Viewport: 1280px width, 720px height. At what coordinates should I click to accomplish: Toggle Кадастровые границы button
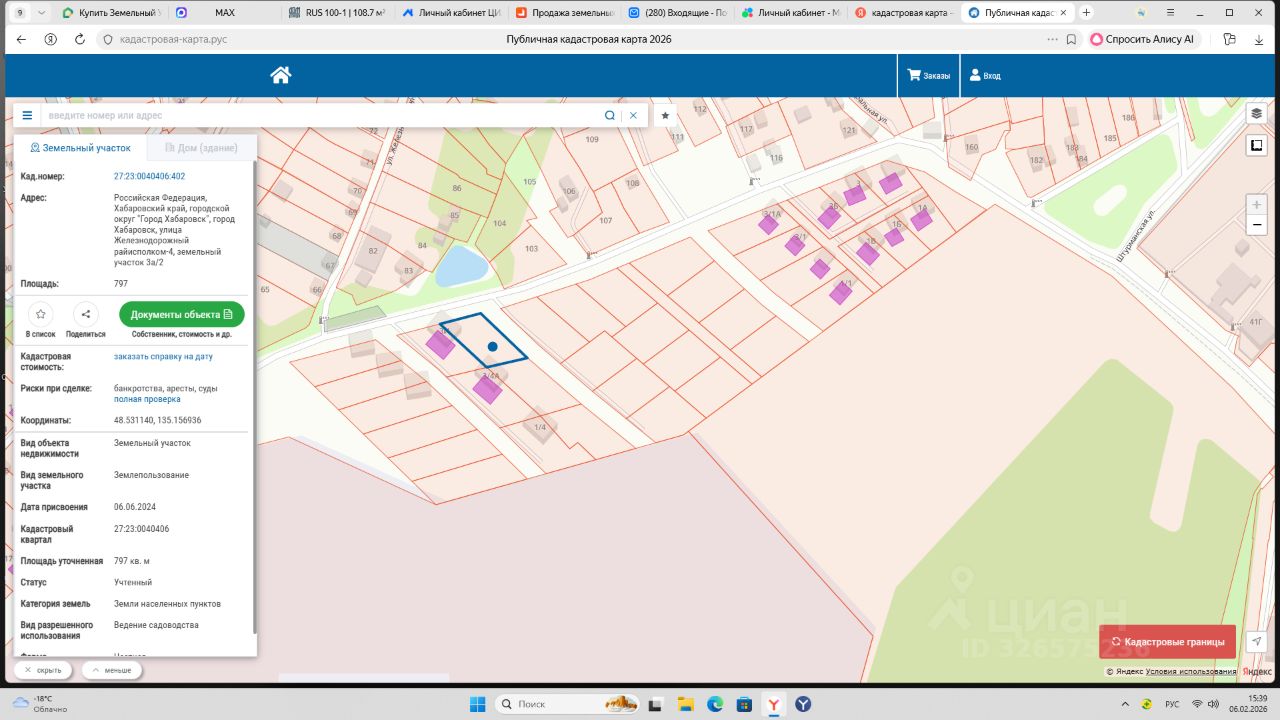point(1167,642)
